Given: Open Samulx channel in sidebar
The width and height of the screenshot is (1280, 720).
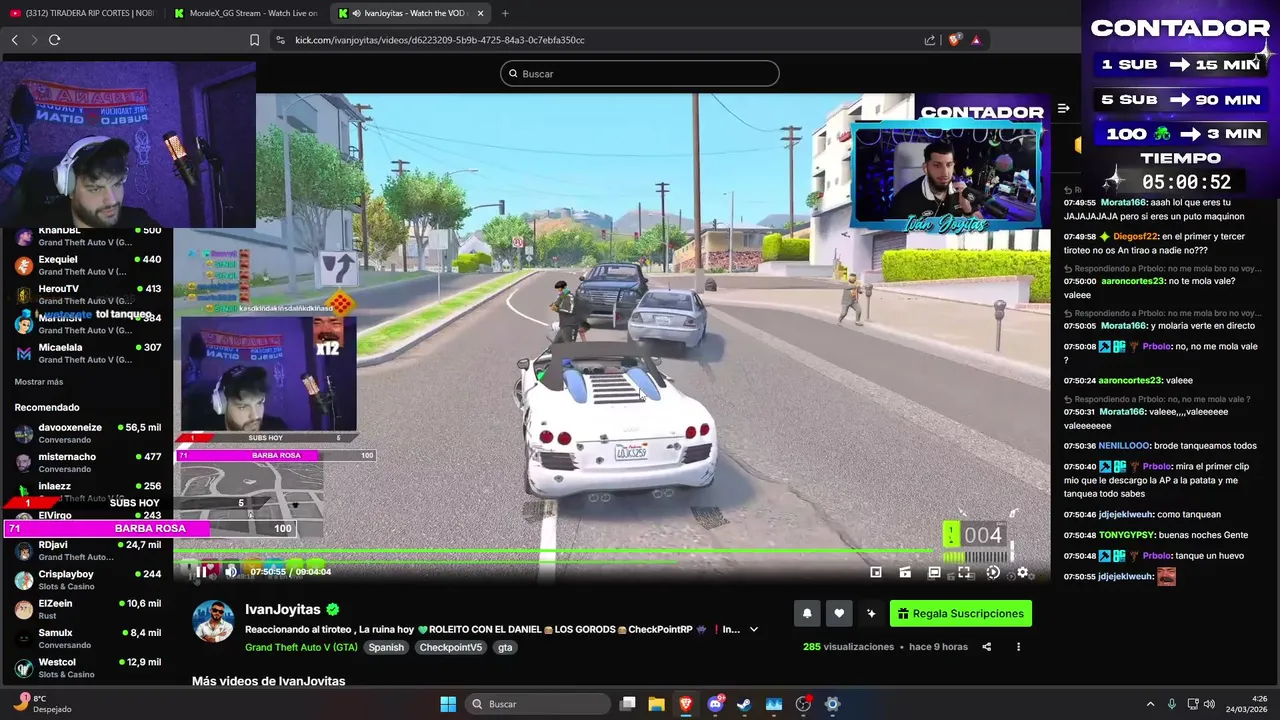Looking at the screenshot, I should click(x=88, y=638).
